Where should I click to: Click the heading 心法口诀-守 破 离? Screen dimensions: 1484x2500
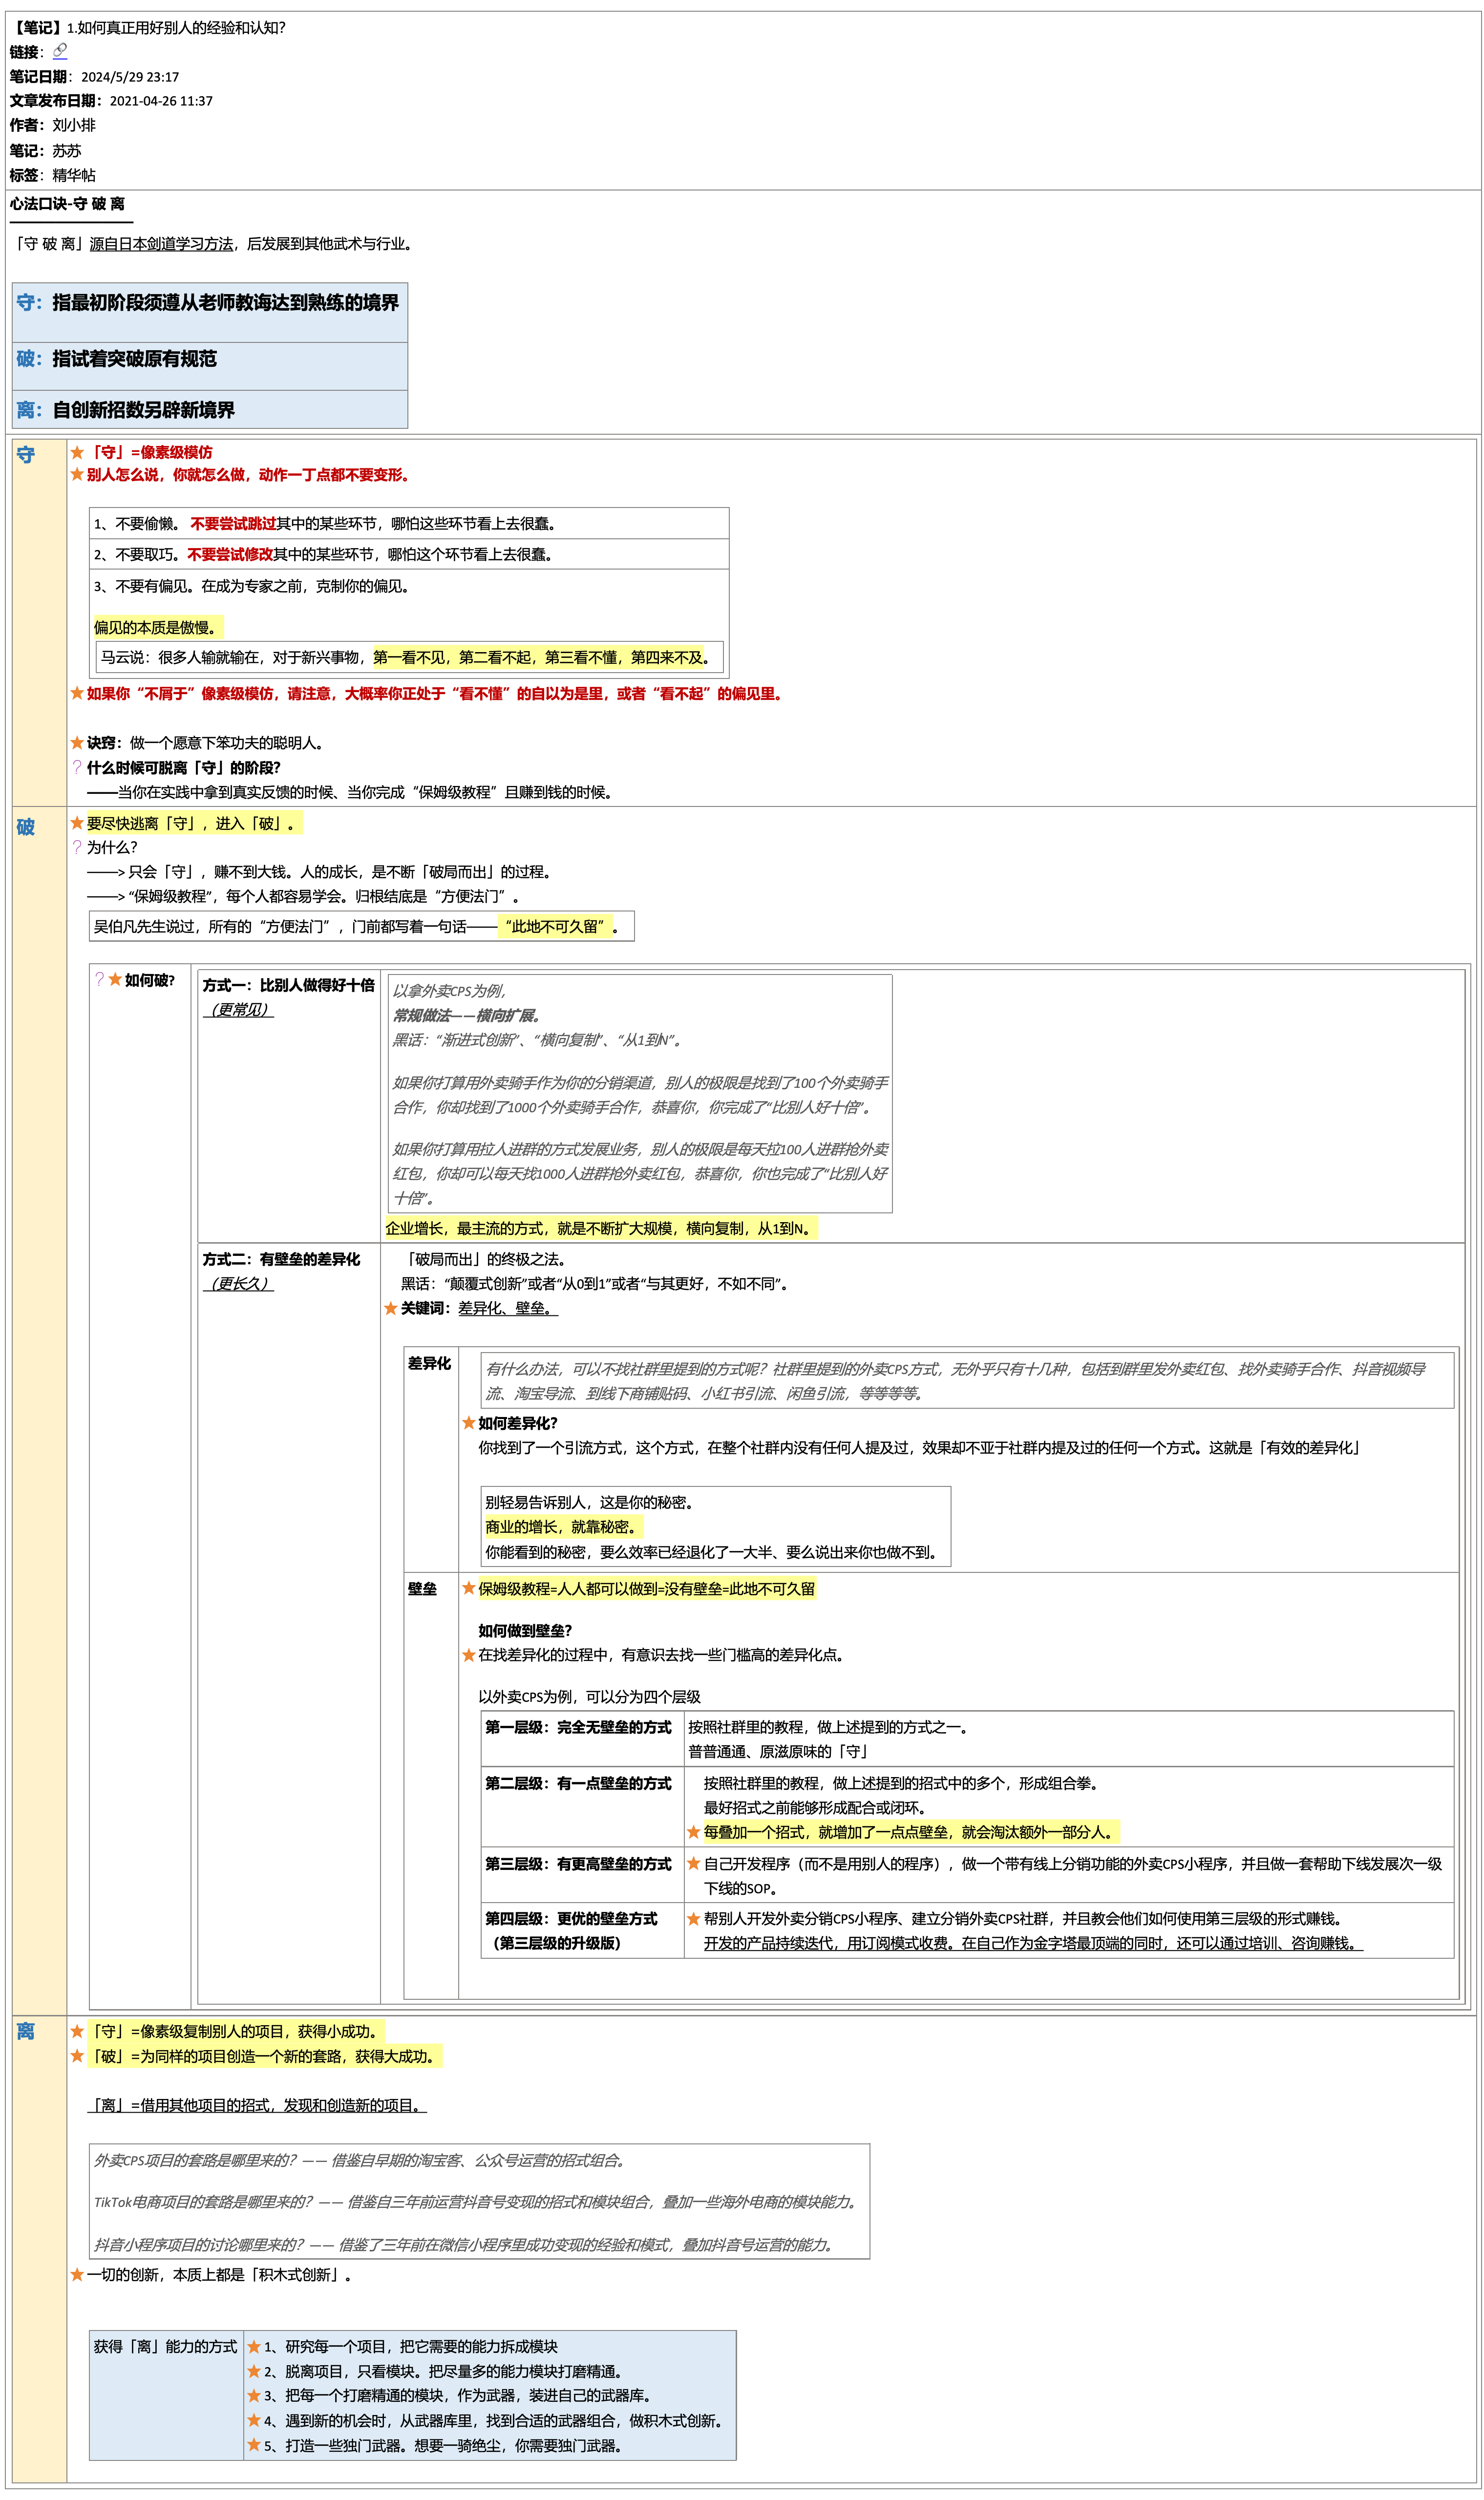click(x=67, y=203)
